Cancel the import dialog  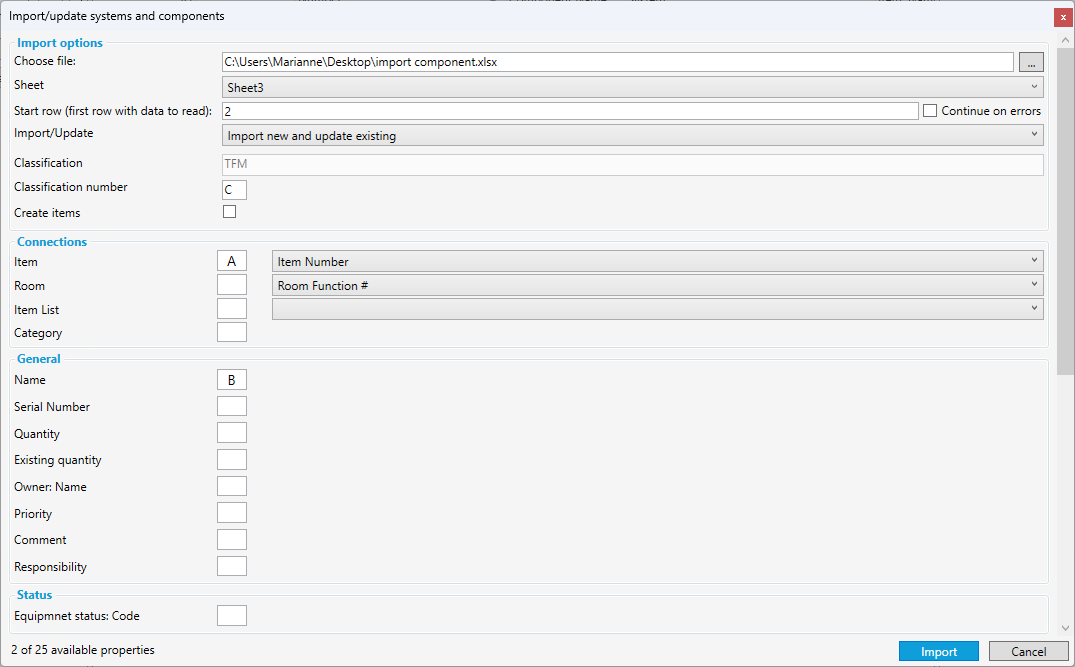click(1028, 651)
